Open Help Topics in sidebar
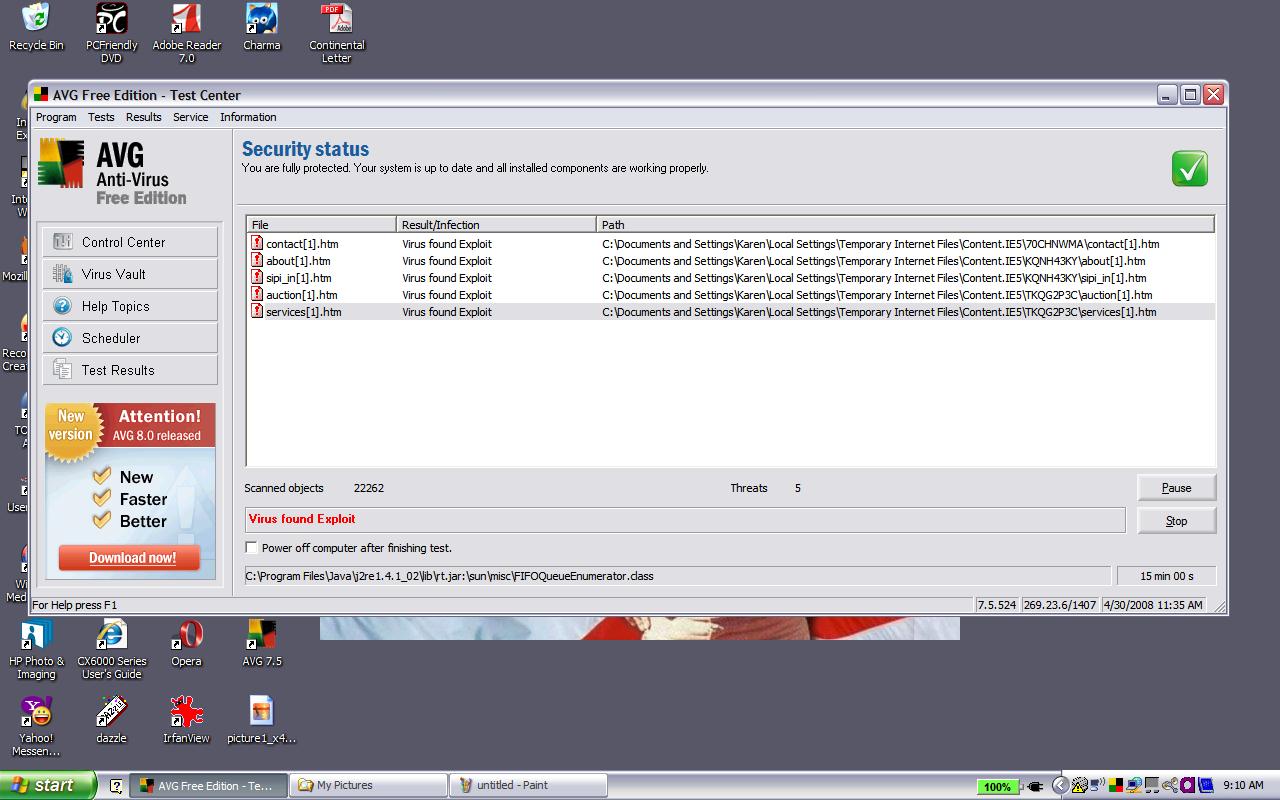The width and height of the screenshot is (1280, 800). pyautogui.click(x=130, y=306)
